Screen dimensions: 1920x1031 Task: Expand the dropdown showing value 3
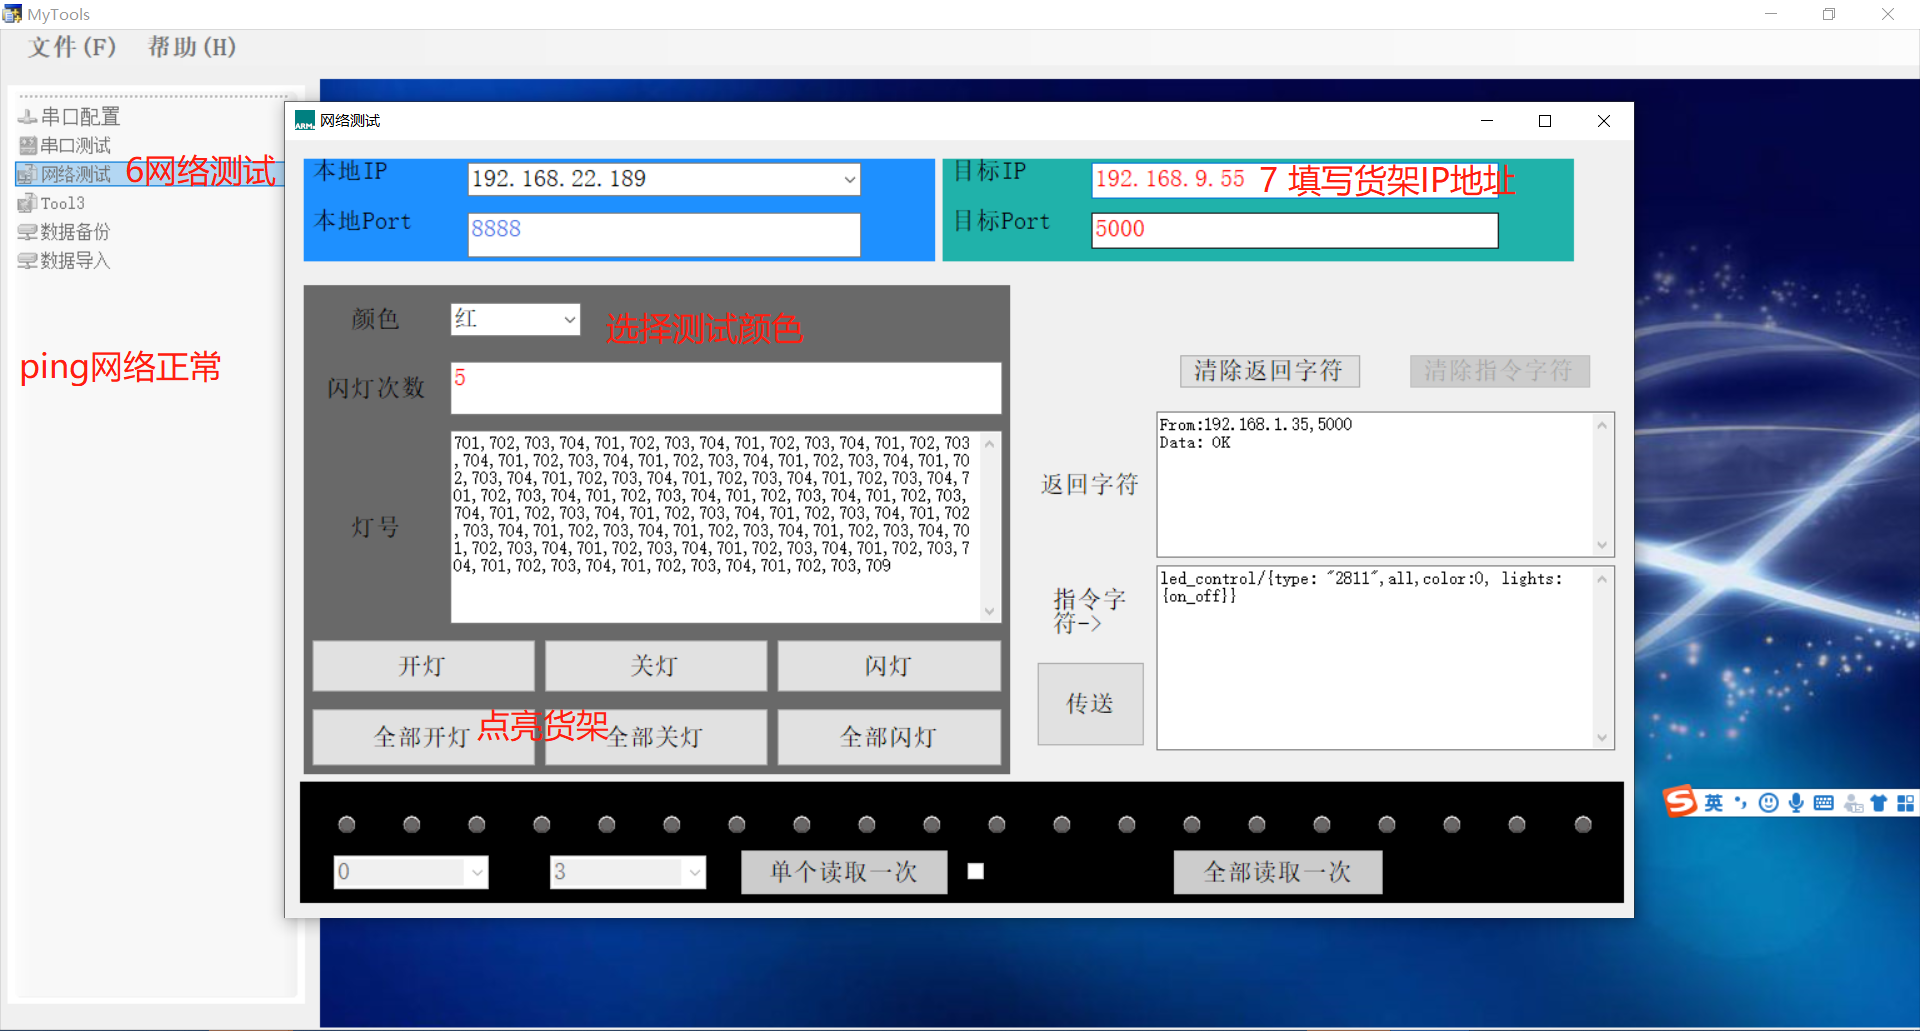click(694, 872)
